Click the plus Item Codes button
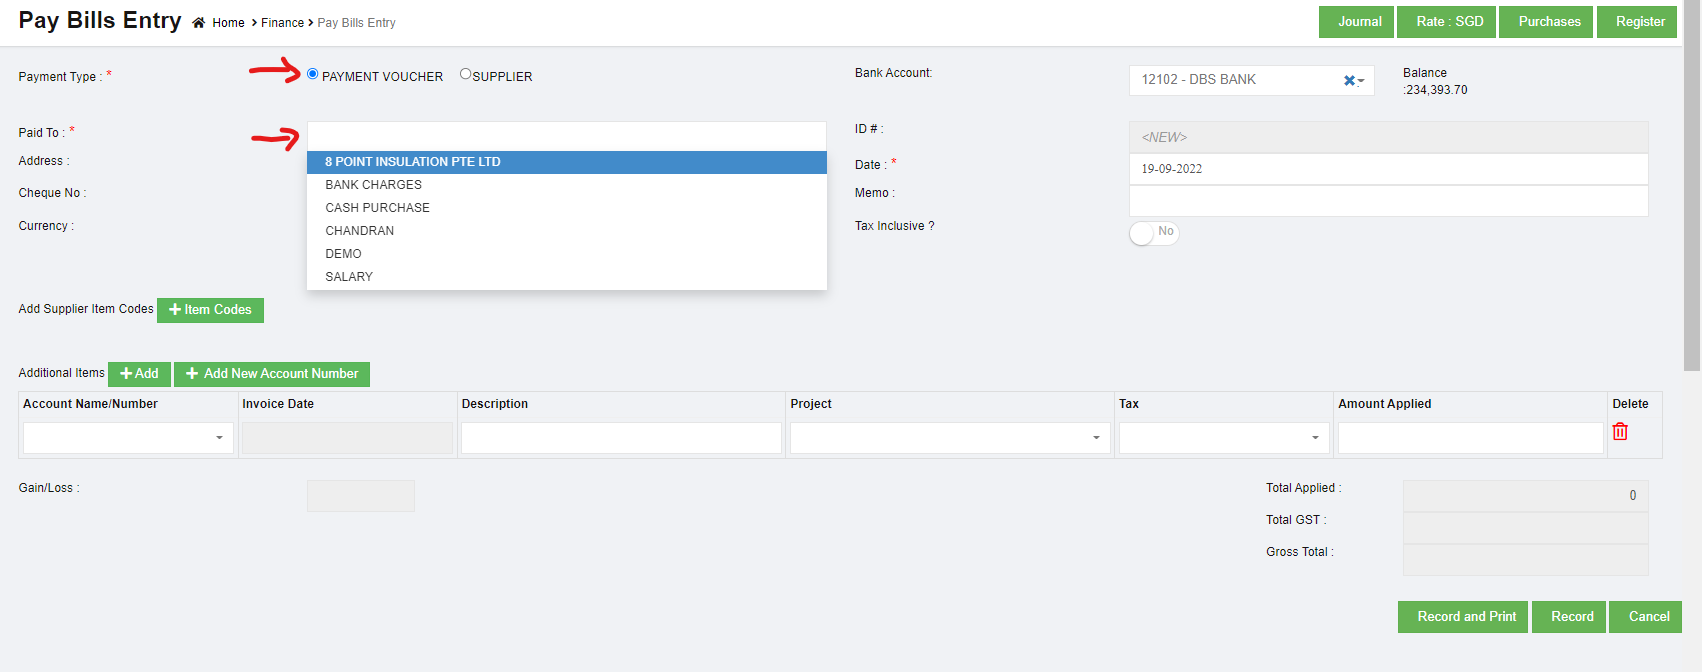1702x672 pixels. point(210,310)
